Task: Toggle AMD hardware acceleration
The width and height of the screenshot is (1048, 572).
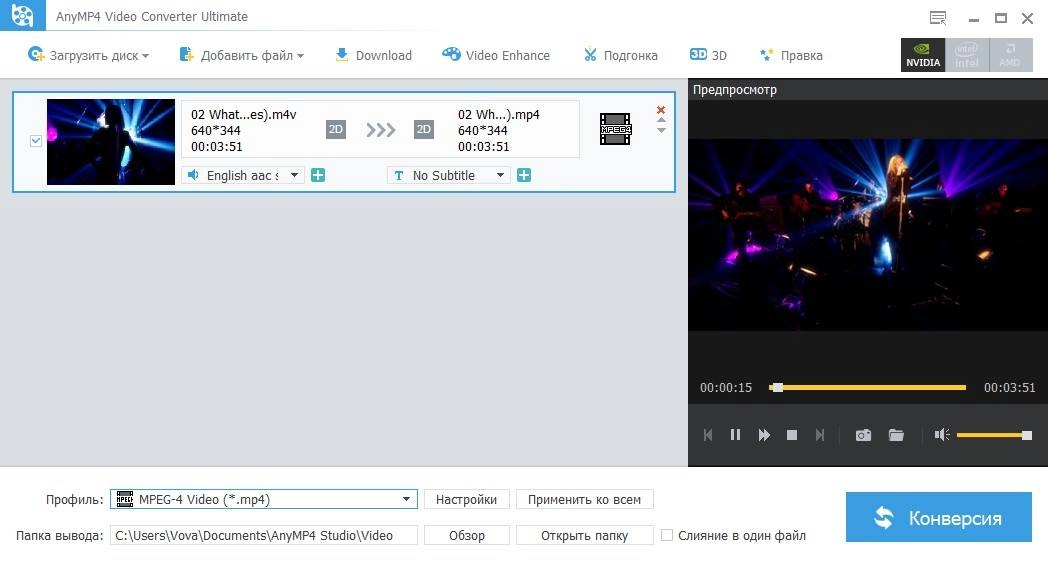Action: pos(1010,55)
